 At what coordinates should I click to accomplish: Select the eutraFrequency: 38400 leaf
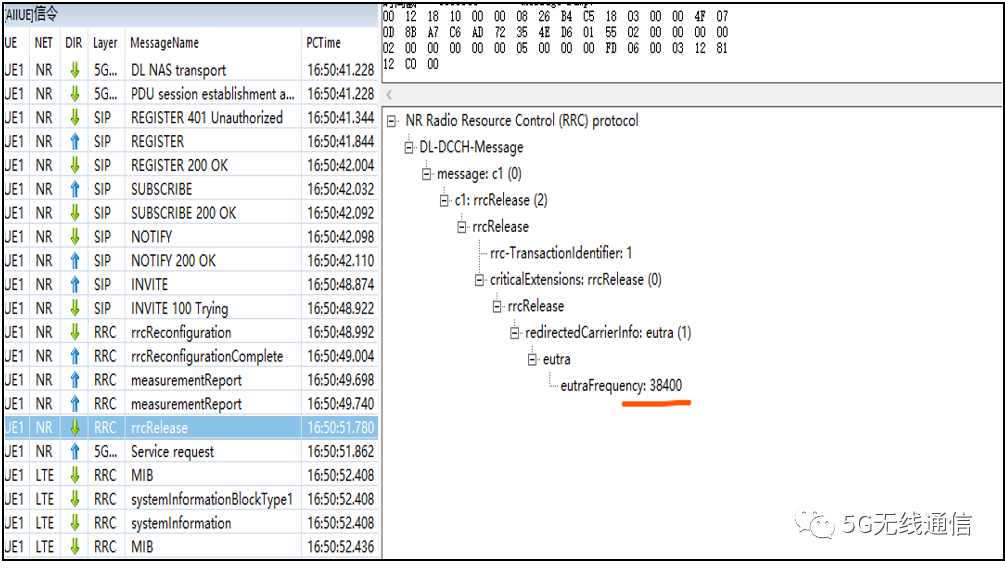tap(621, 386)
